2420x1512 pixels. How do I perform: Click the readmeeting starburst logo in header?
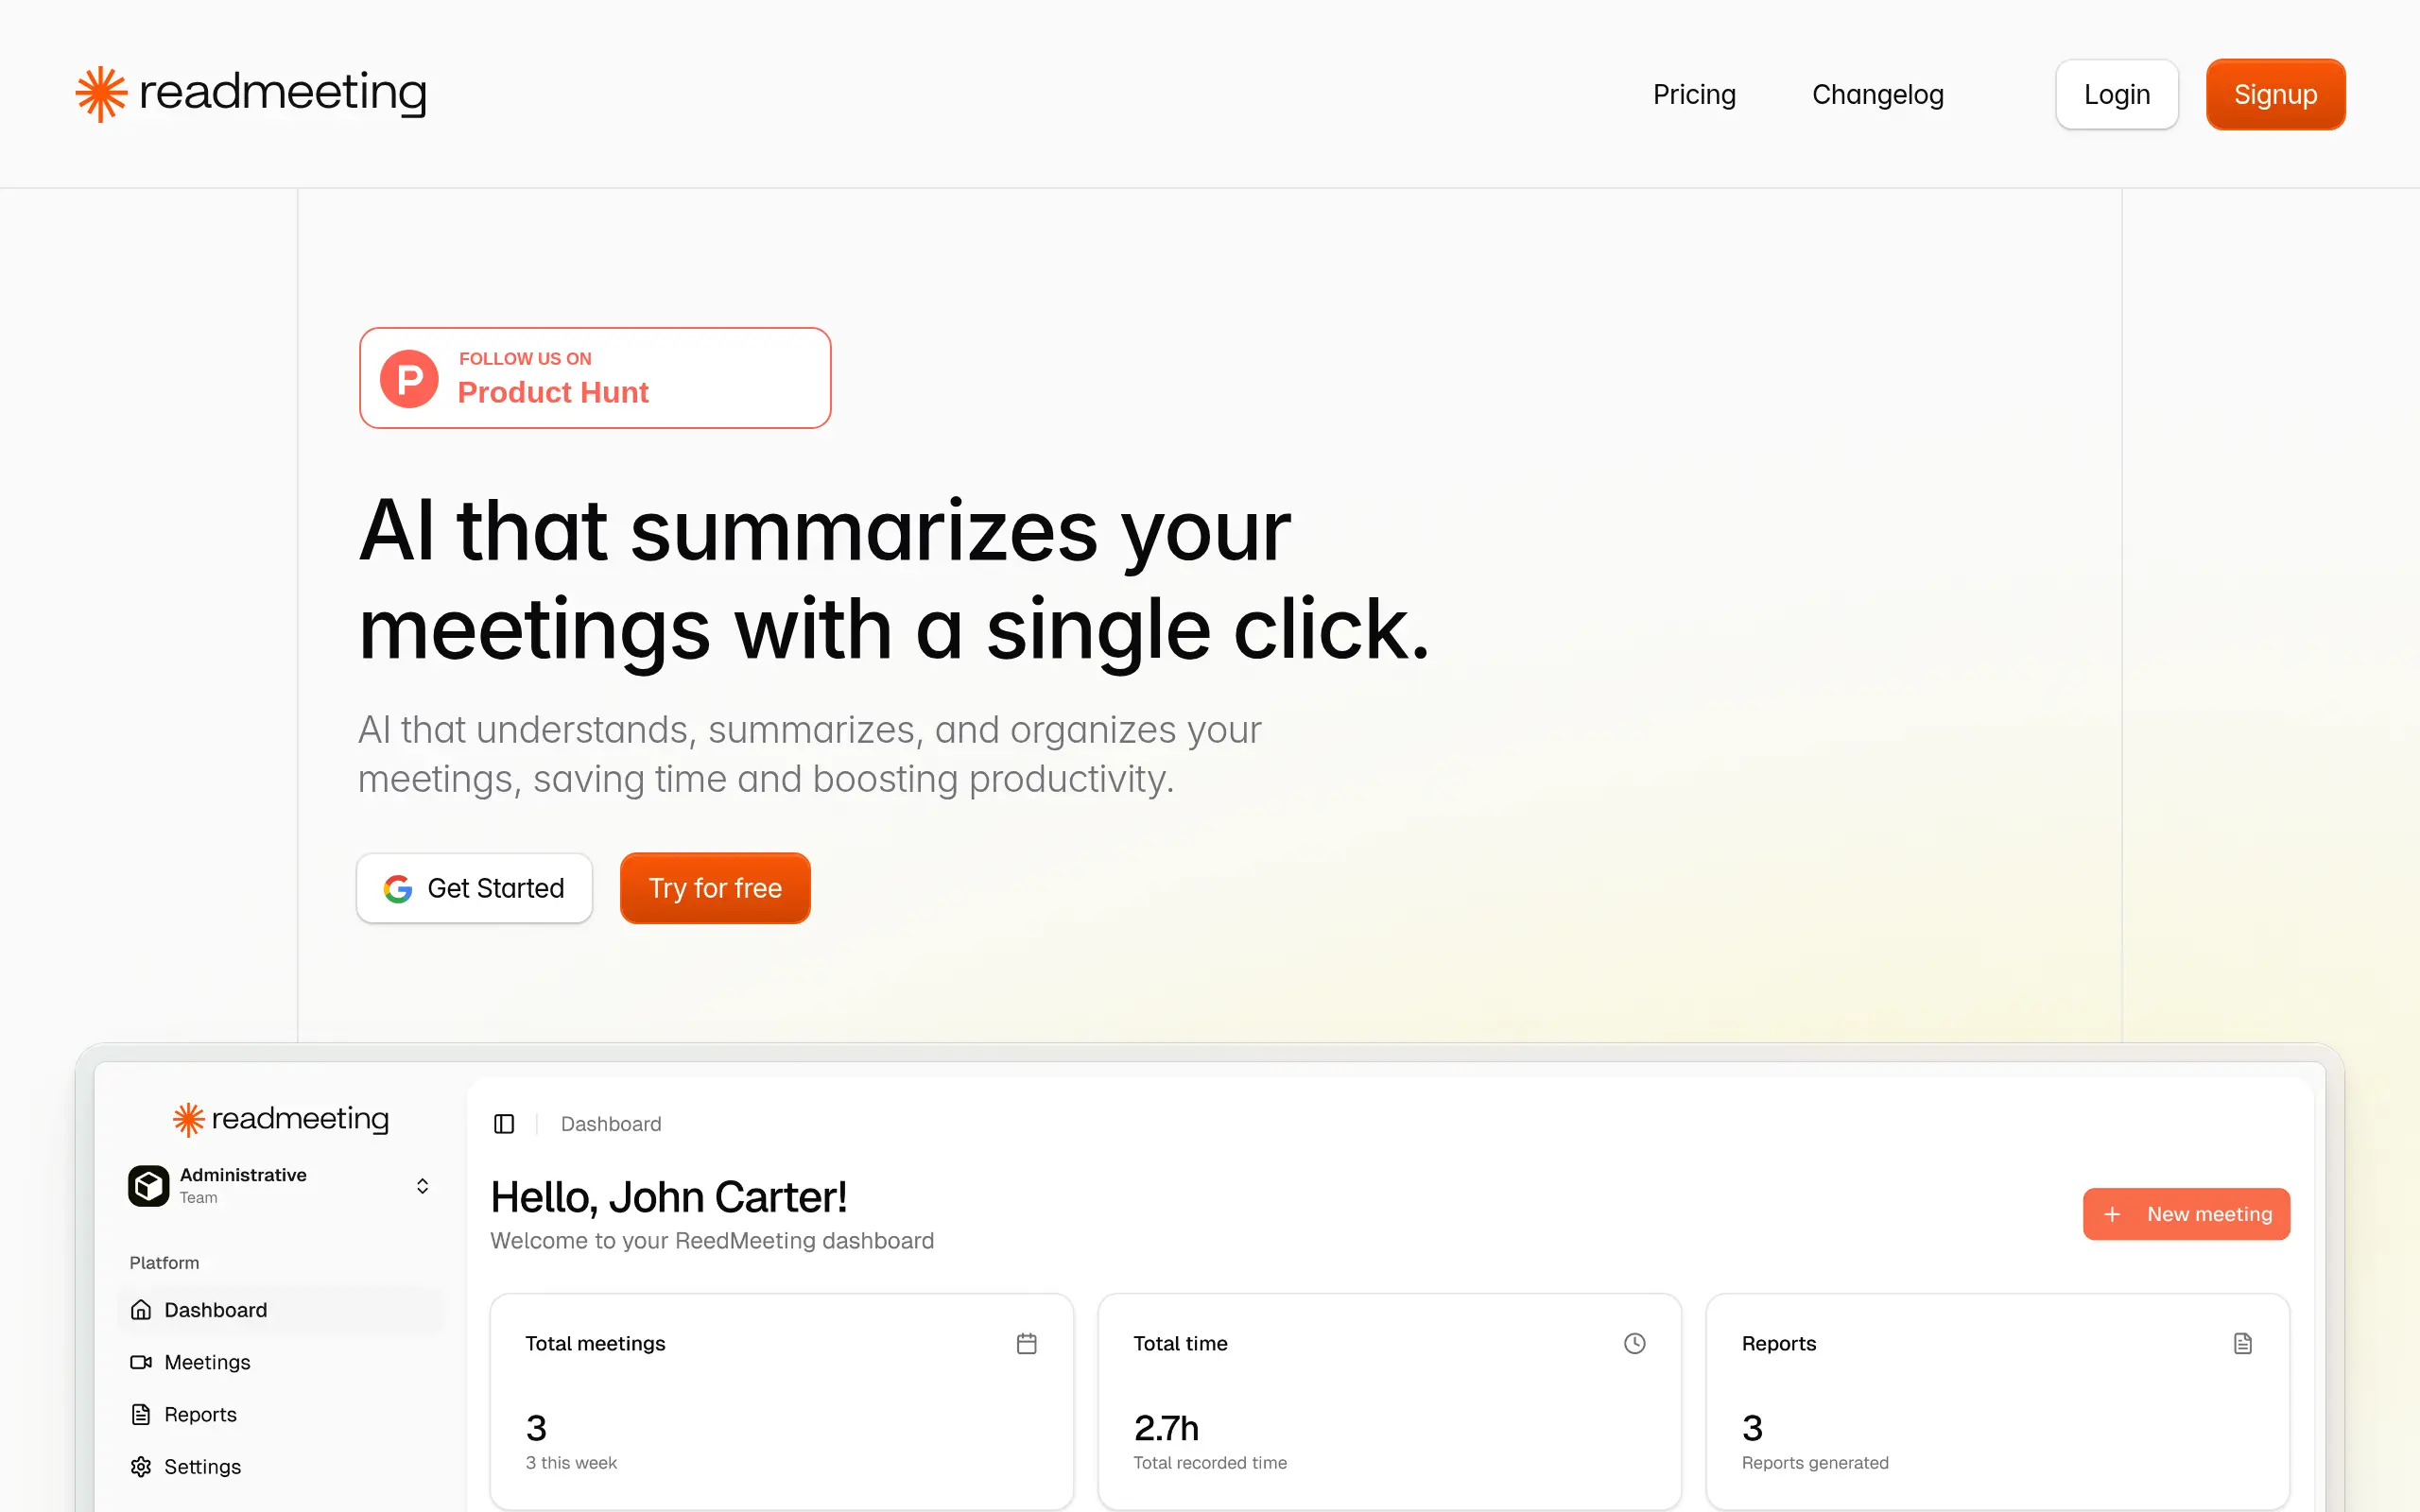101,94
